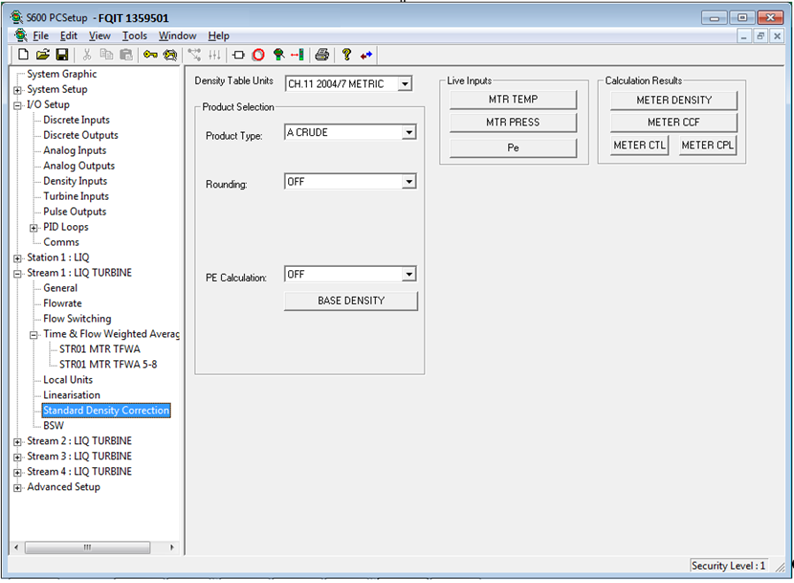Expand the System Setup tree node
The image size is (794, 583).
(x=17, y=90)
